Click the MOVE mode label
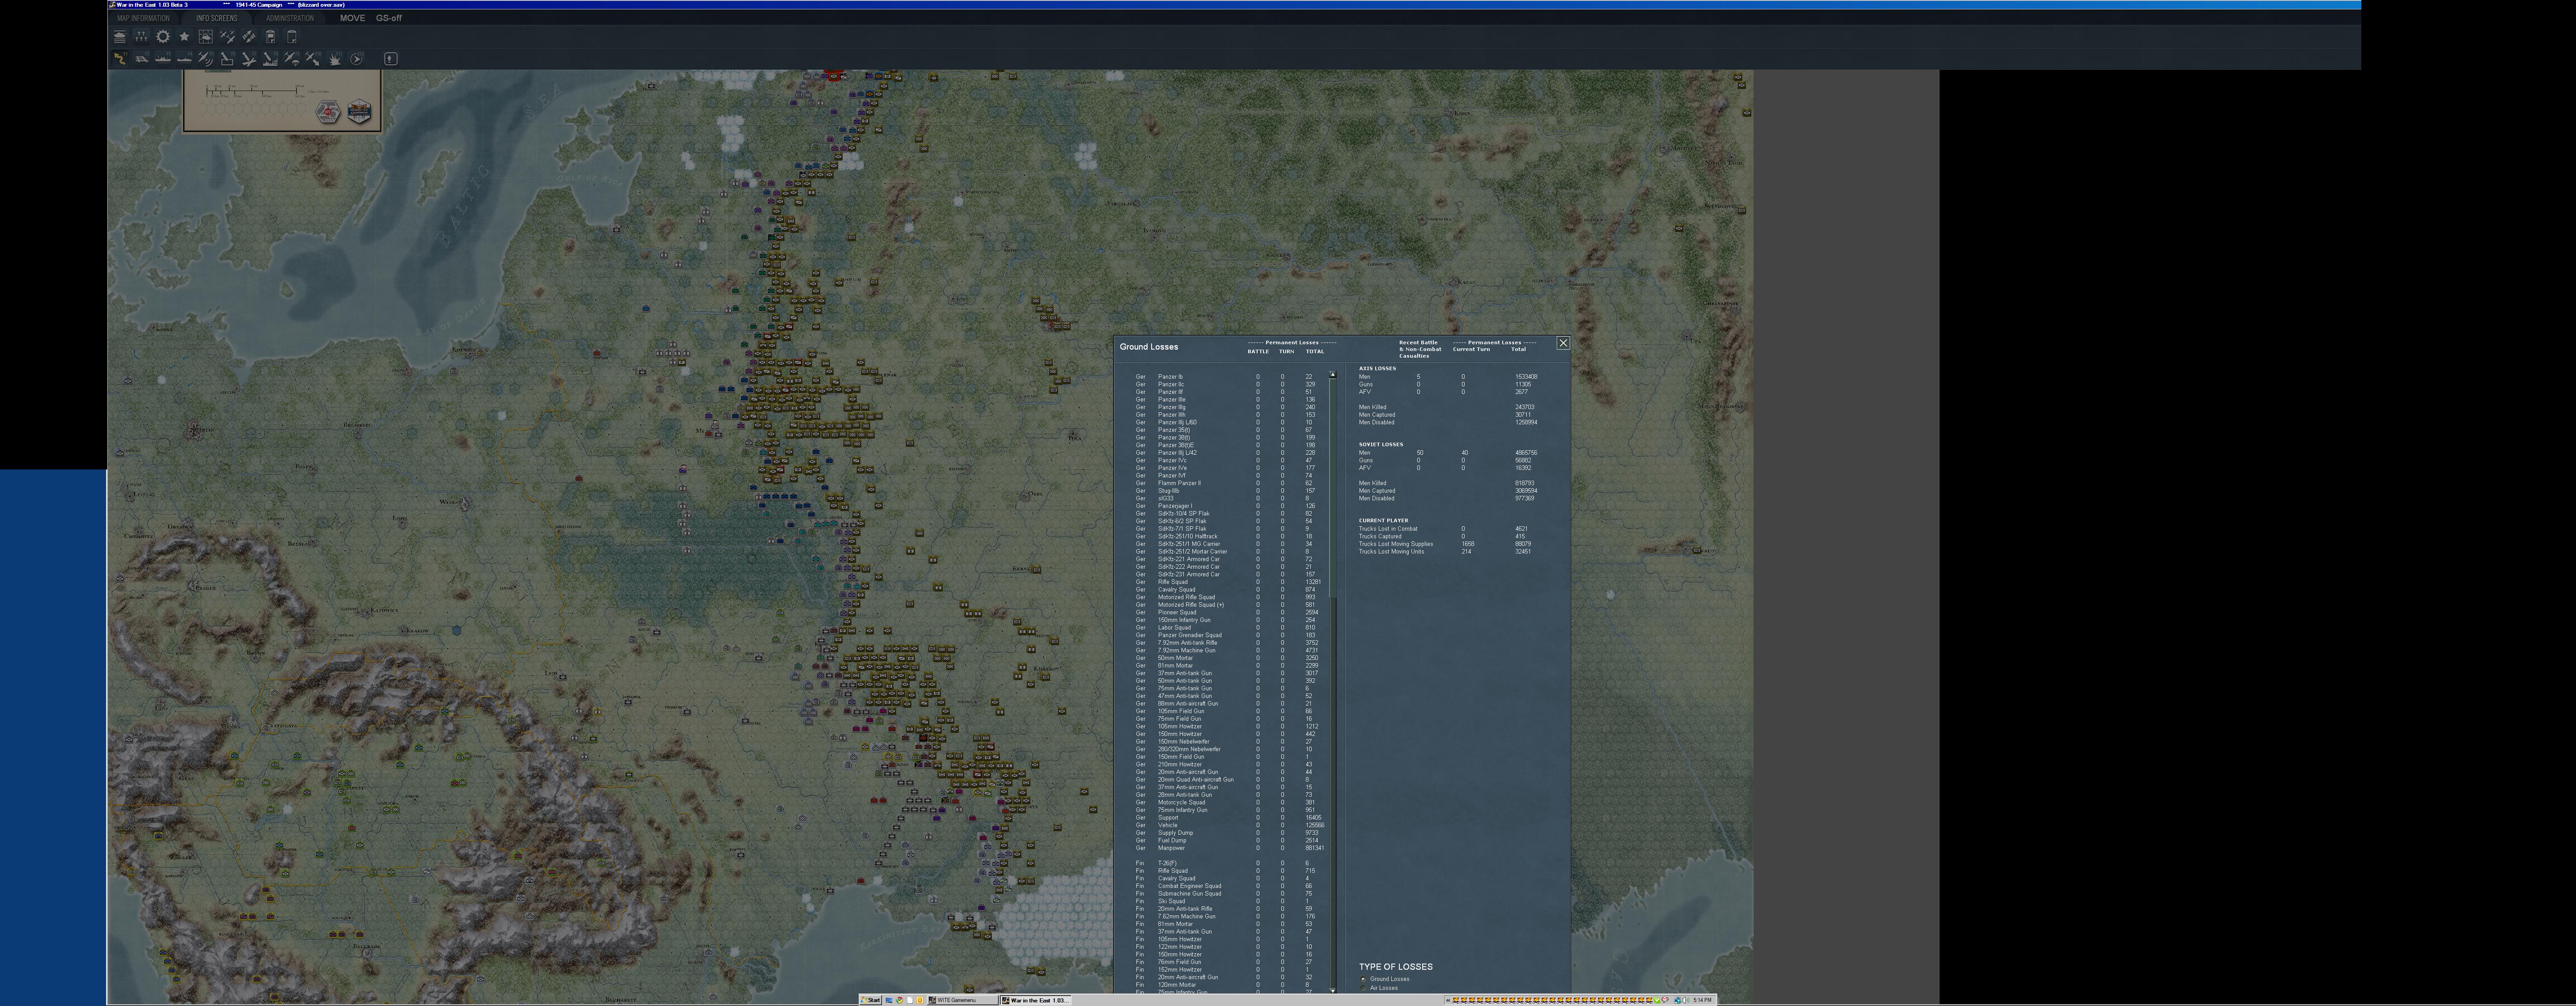 coord(352,18)
